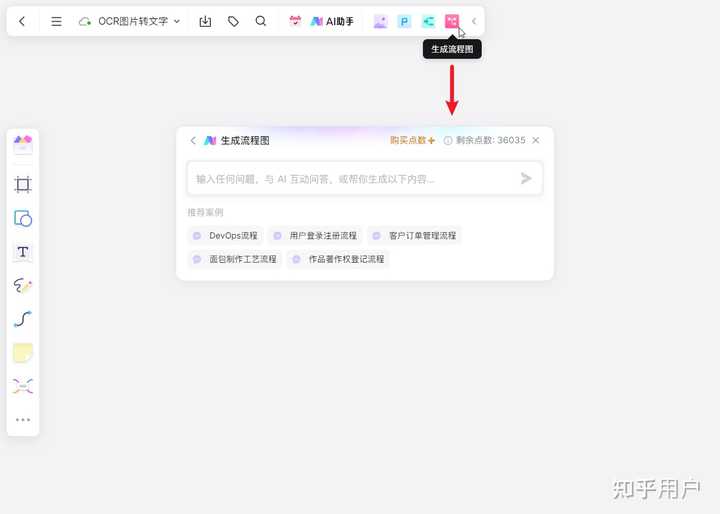Screen dimensions: 720x514
Task: Close the 生成流程图 panel
Action: click(x=536, y=140)
